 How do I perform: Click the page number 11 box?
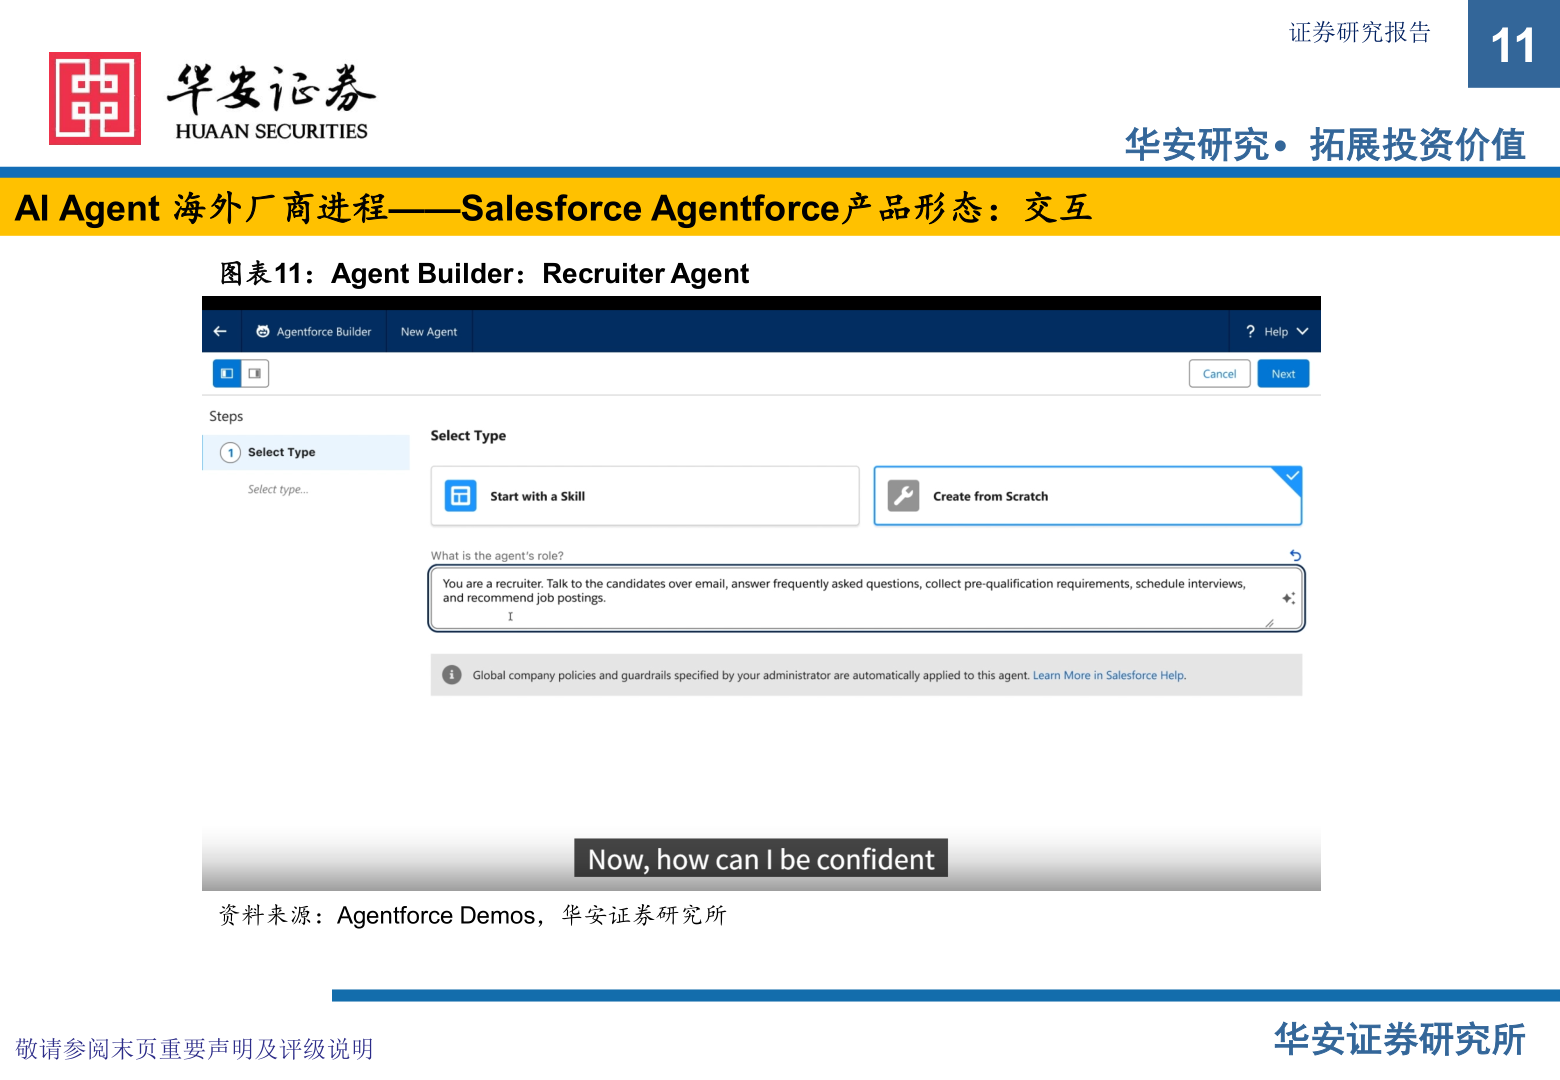click(1513, 44)
